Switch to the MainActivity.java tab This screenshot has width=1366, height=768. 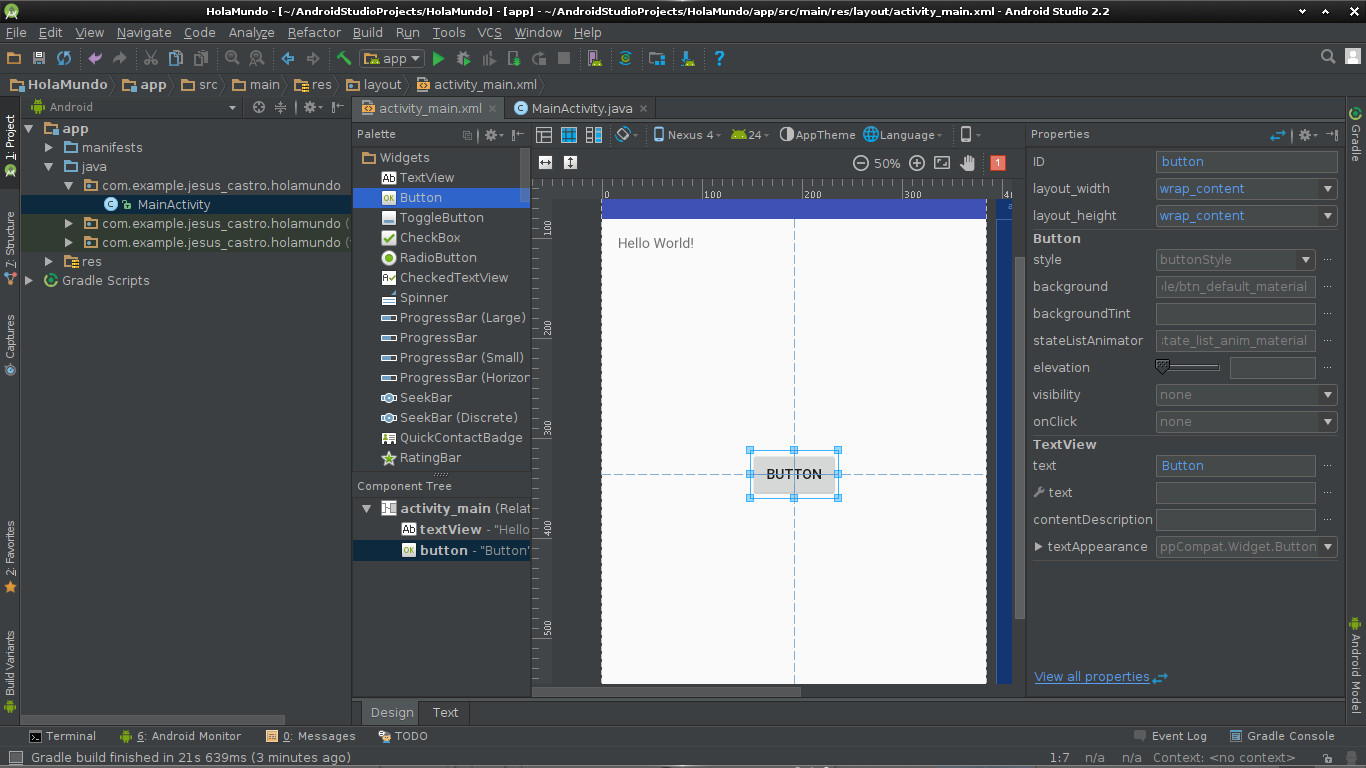point(580,108)
